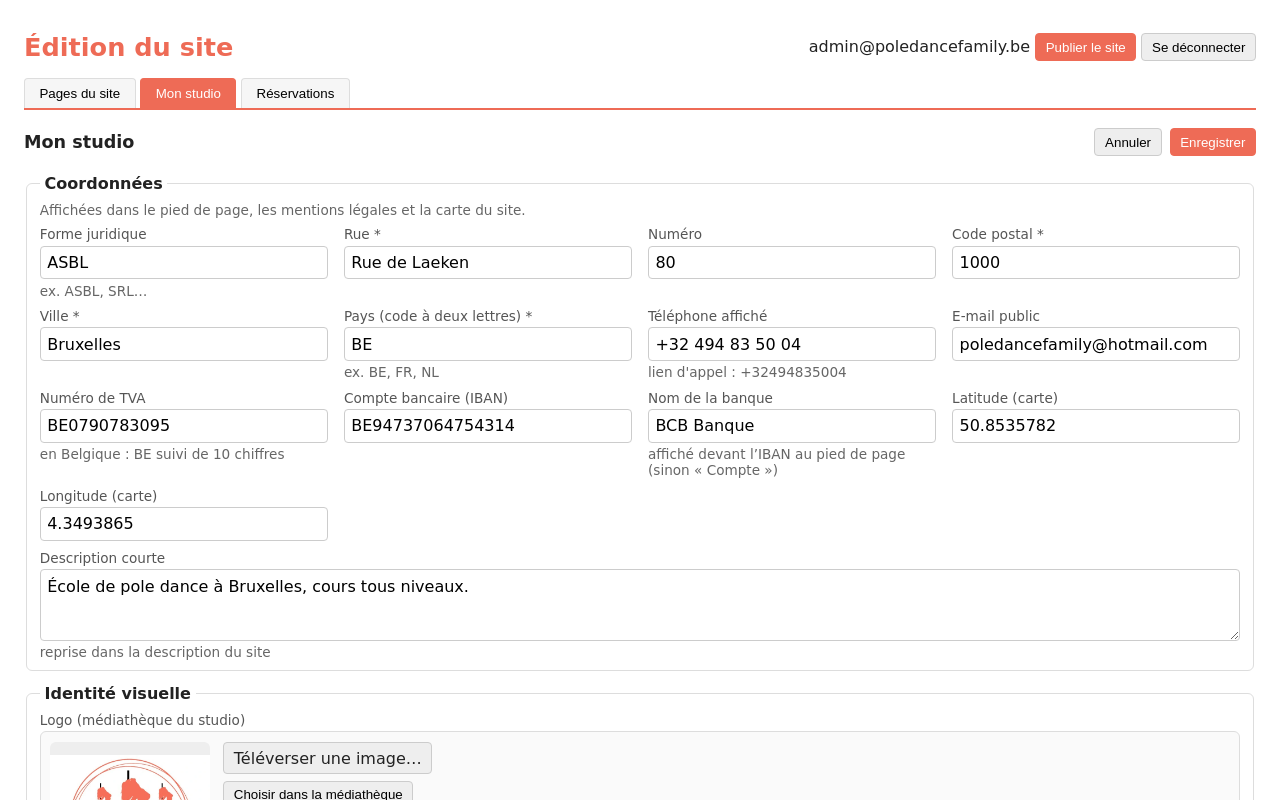Click the Édition du site heading

click(128, 47)
